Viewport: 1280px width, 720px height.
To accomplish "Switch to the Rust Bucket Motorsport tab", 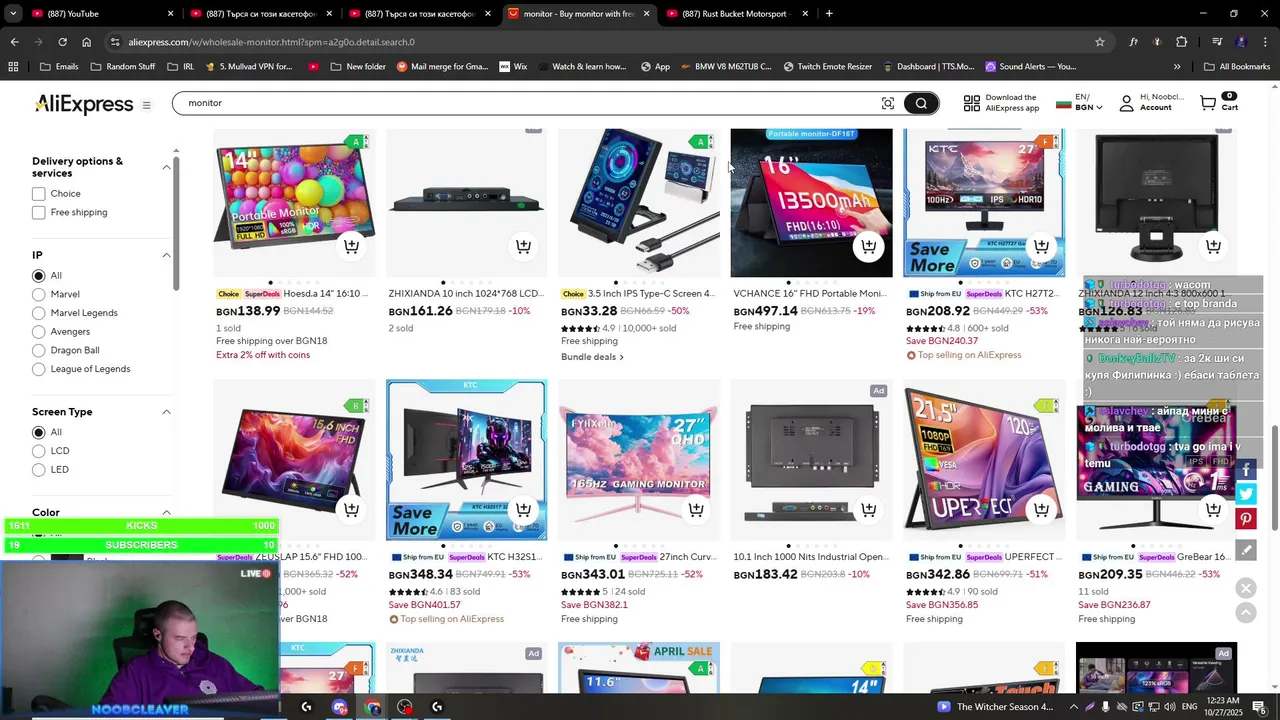I will [735, 14].
